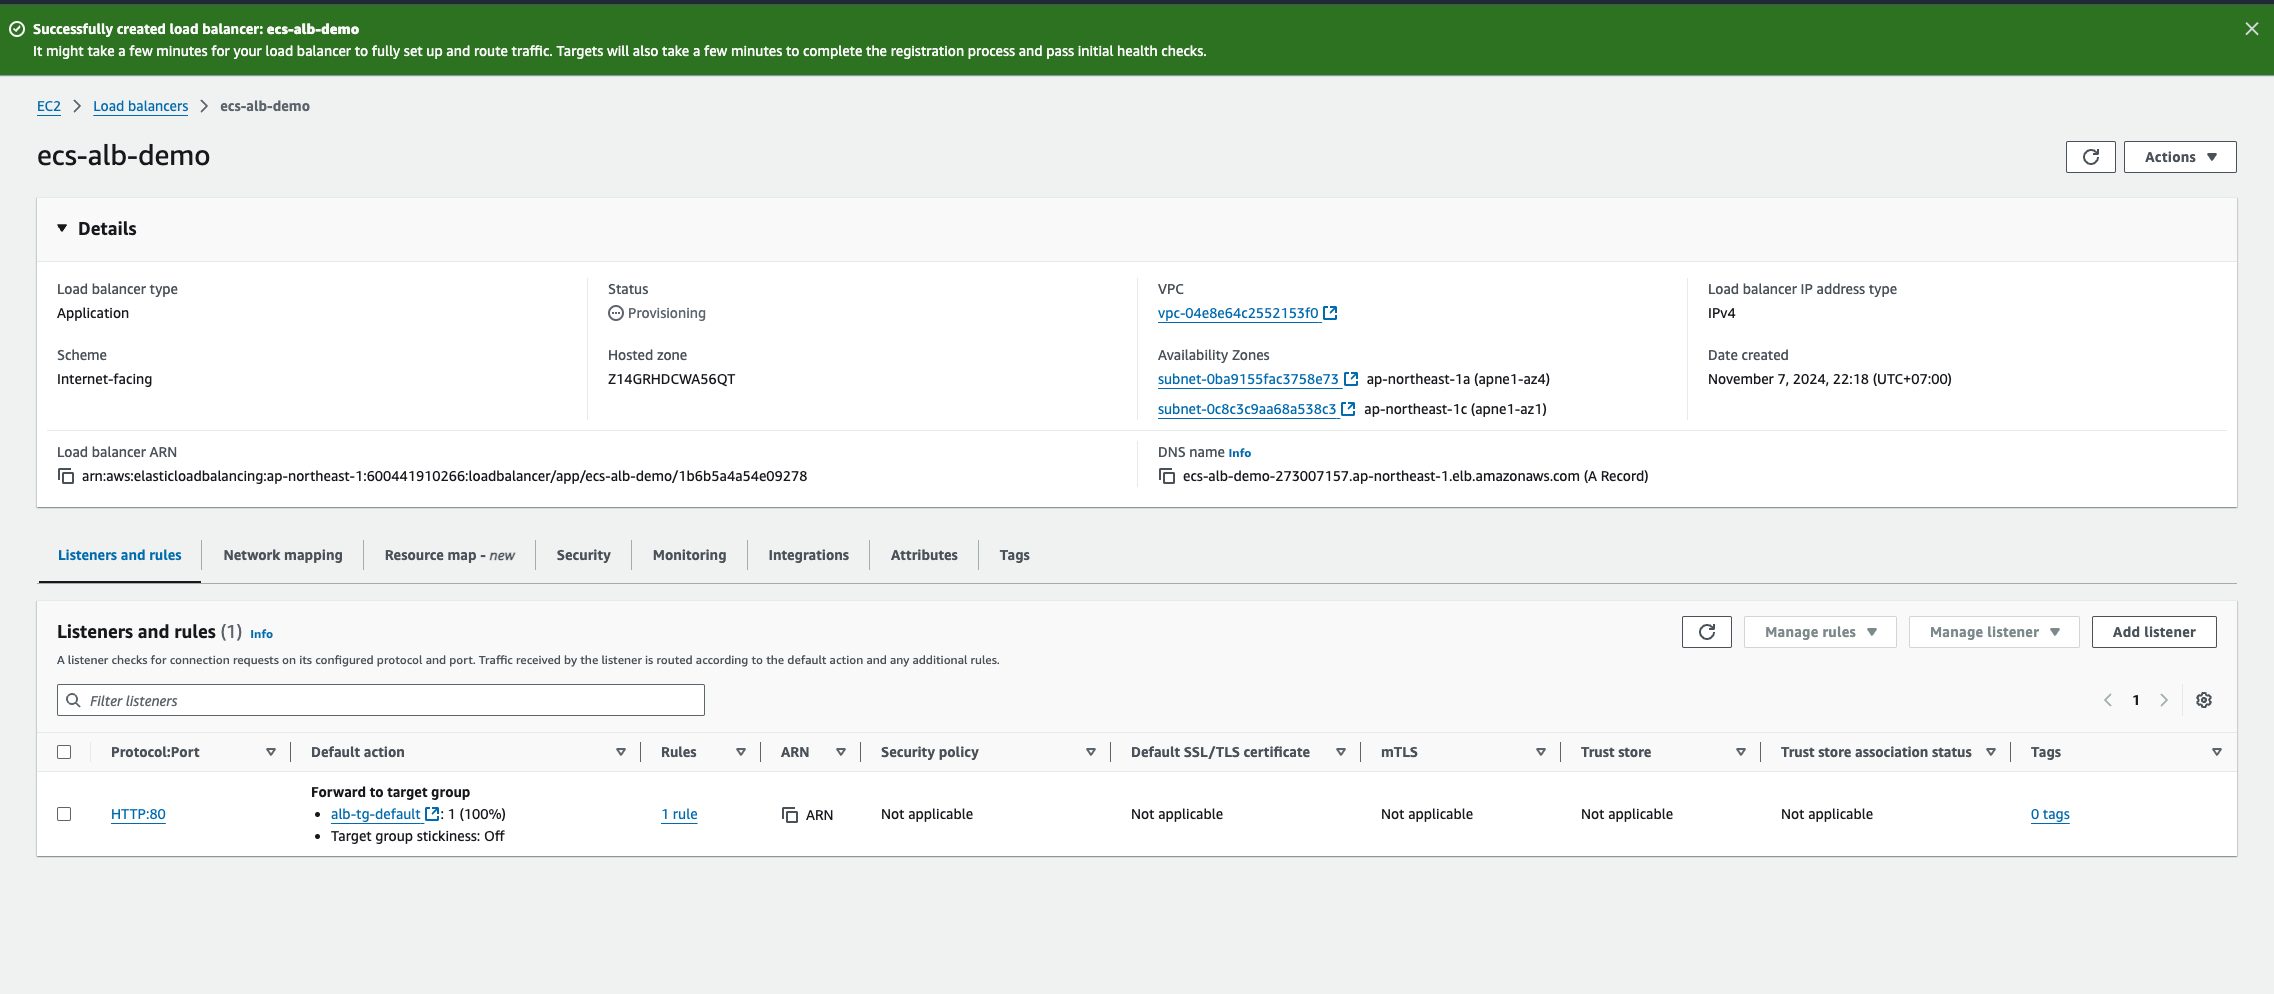This screenshot has height=994, width=2274.
Task: Copy the load balancer ARN
Action: 66,476
